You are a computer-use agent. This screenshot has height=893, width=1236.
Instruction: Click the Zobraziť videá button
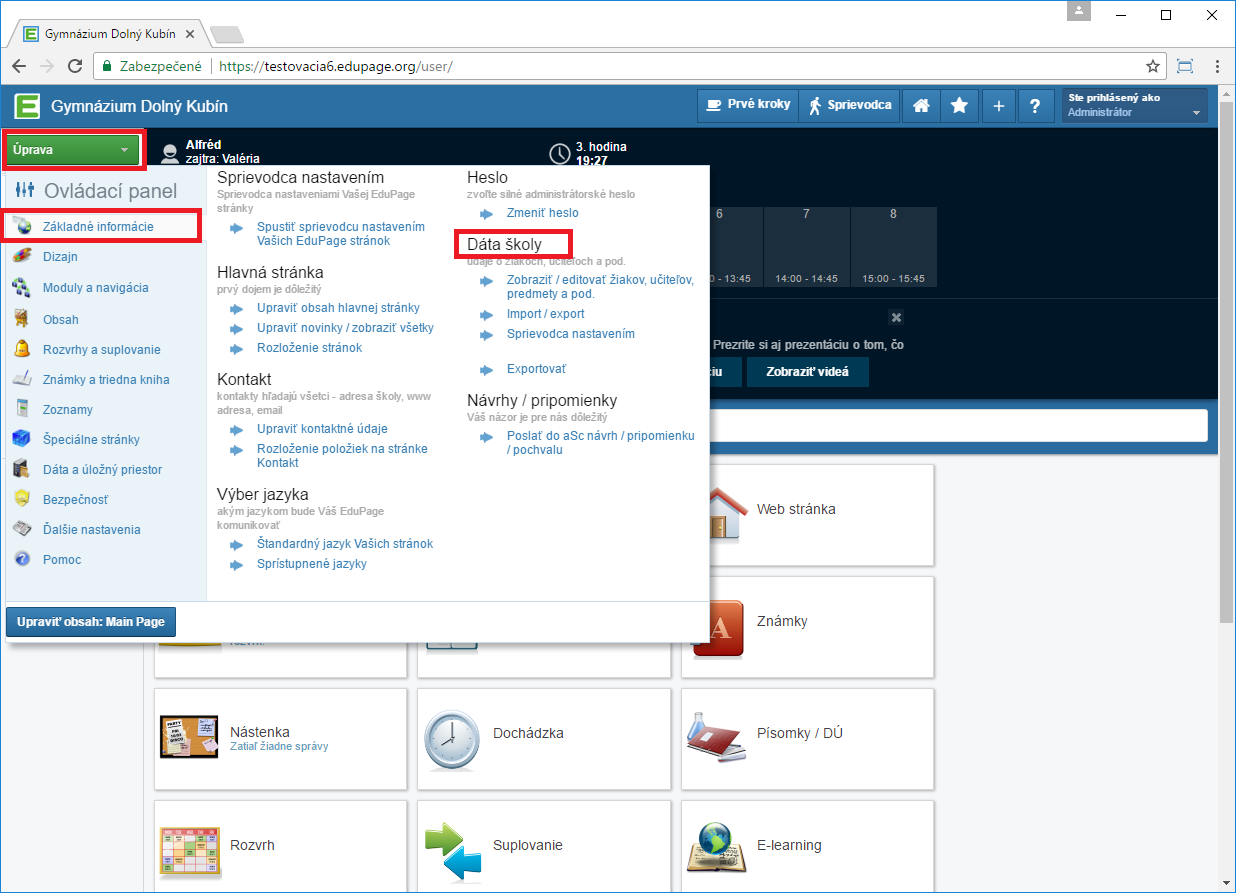coord(807,372)
